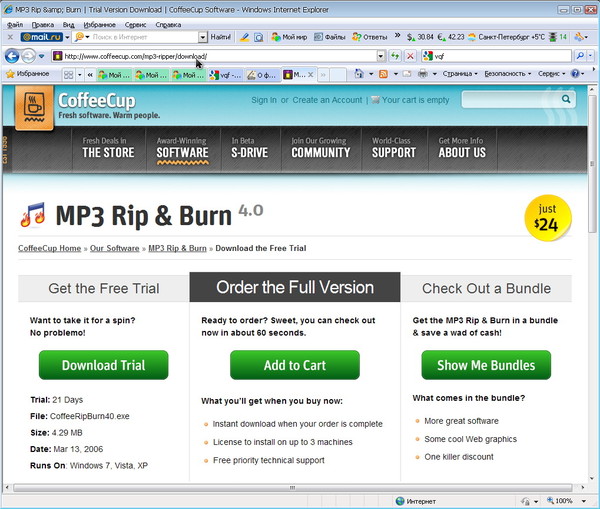Screen dimensions: 600x509
Task: Open the Справка menu
Action: pyautogui.click(x=168, y=24)
